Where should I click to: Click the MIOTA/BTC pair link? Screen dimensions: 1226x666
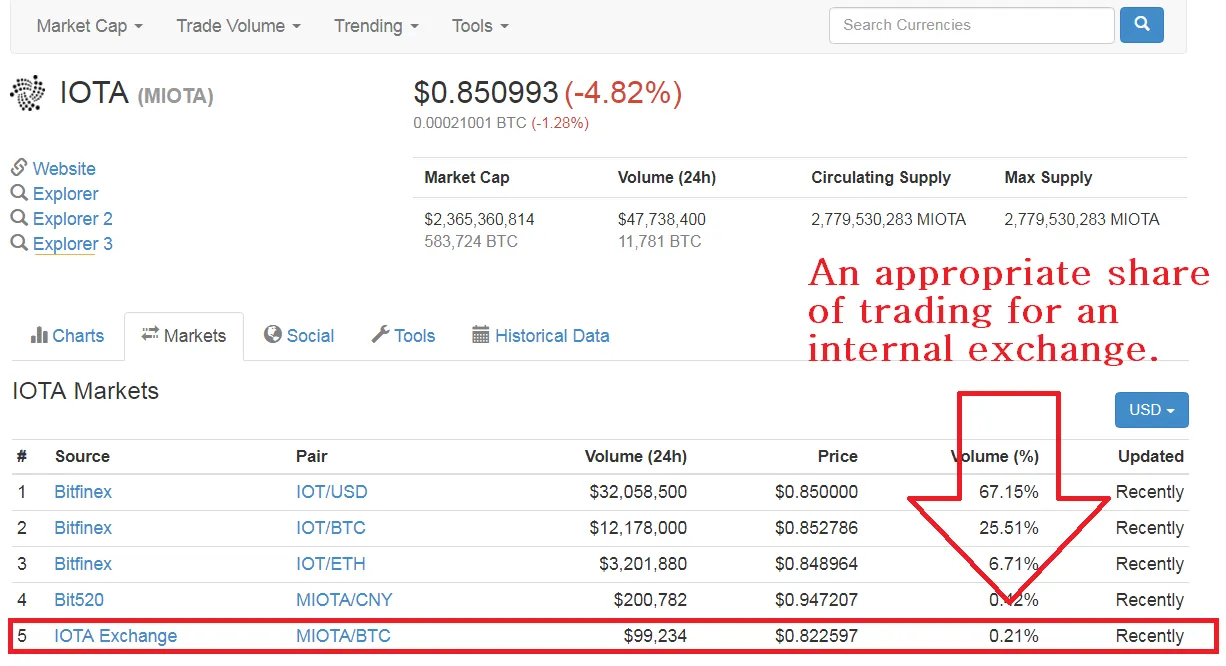pyautogui.click(x=343, y=636)
